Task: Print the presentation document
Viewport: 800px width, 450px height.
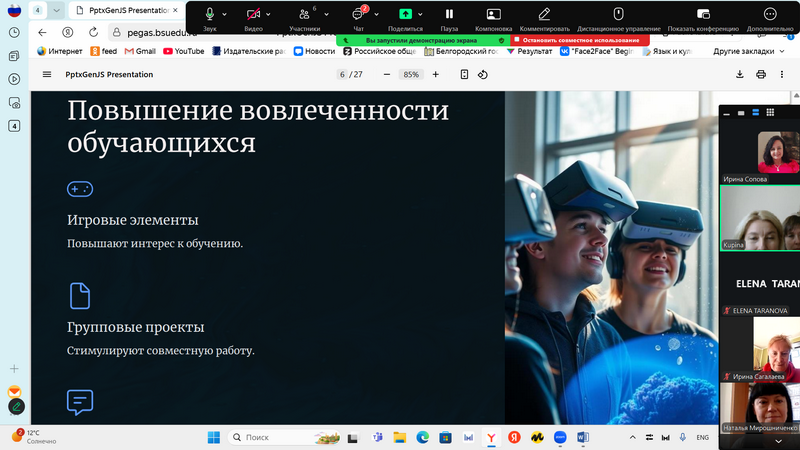Action: [x=761, y=74]
